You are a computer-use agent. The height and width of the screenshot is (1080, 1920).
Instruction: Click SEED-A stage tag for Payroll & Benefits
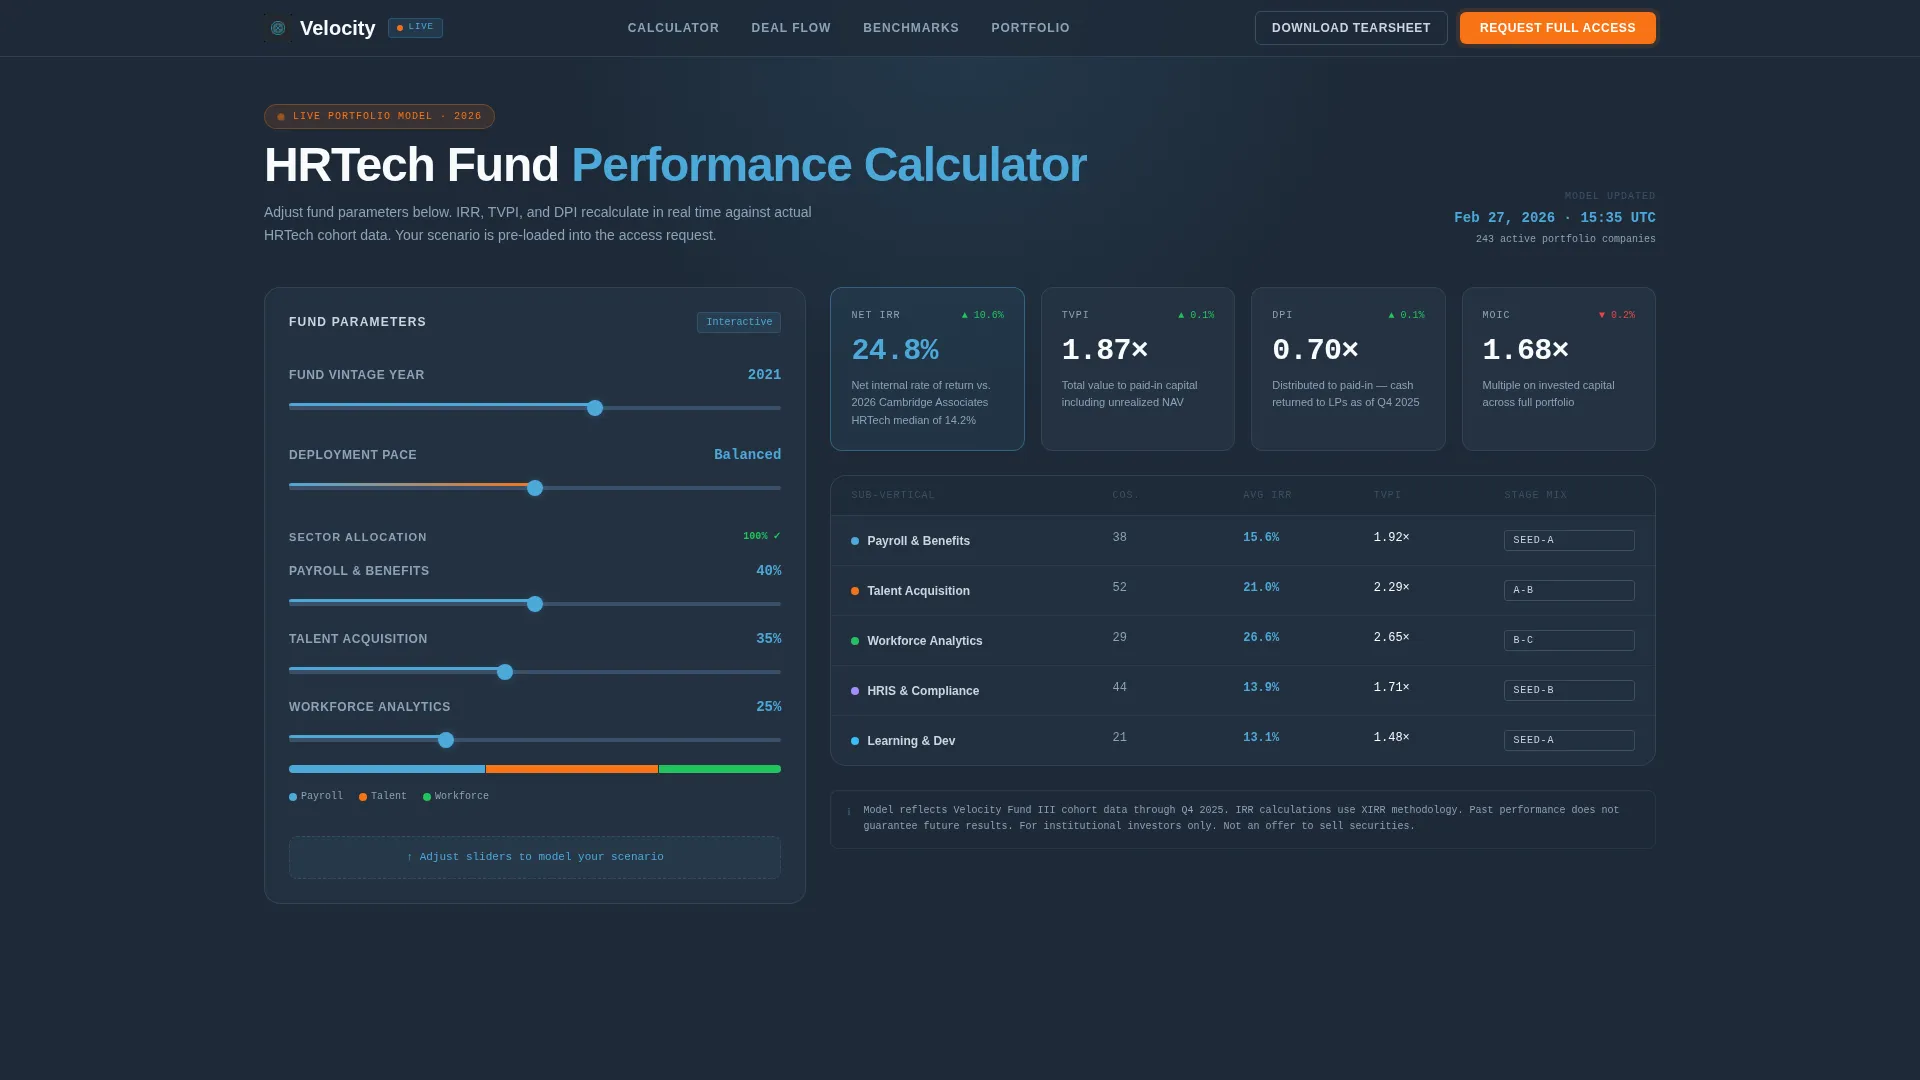(x=1569, y=541)
